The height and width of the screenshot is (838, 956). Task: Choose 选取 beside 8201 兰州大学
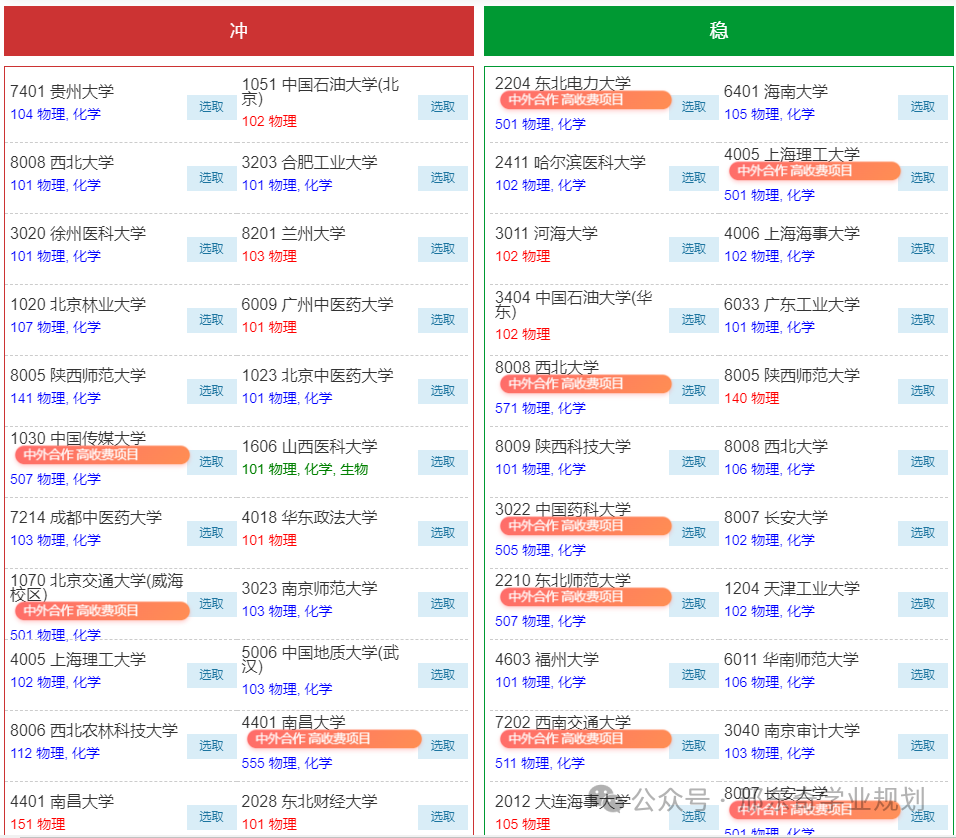(x=442, y=249)
